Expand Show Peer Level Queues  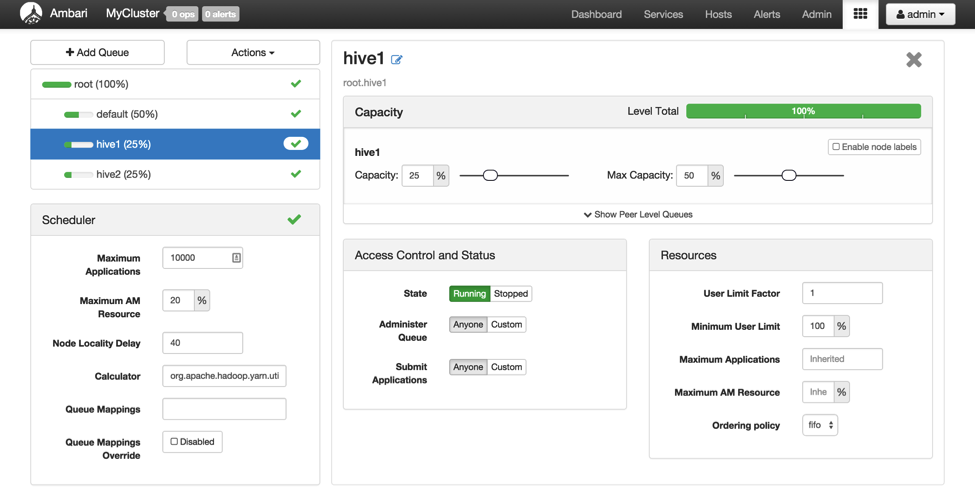[638, 214]
